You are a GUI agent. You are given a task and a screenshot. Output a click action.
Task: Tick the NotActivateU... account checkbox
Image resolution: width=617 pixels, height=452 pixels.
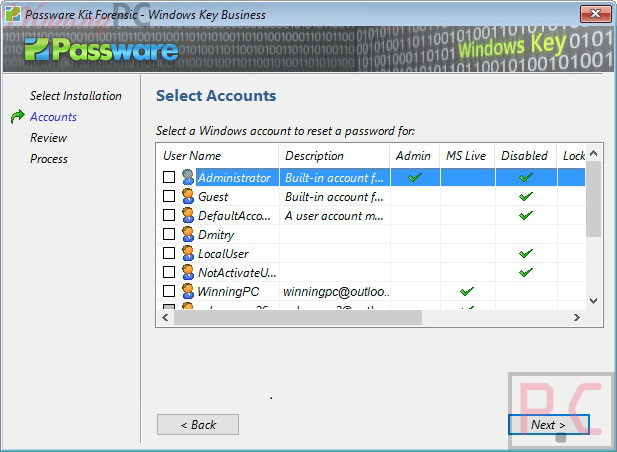click(x=169, y=272)
